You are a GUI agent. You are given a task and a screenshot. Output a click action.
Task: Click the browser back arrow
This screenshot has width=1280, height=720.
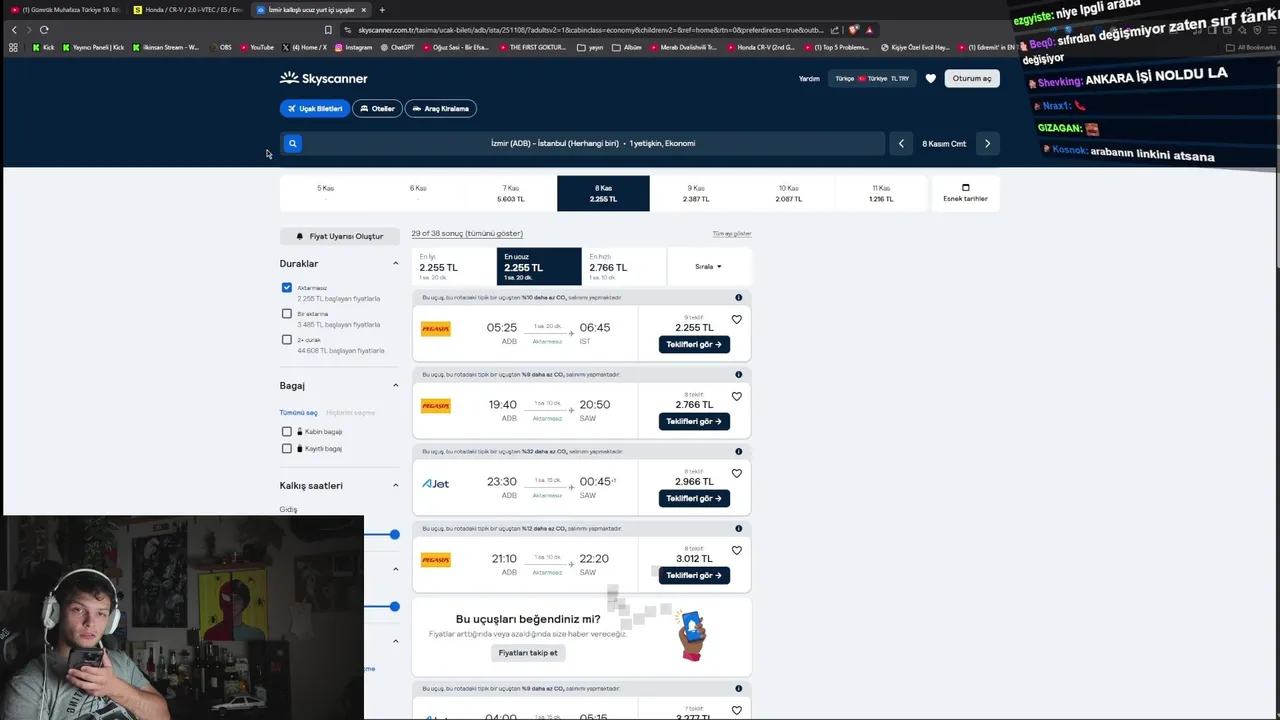14,30
